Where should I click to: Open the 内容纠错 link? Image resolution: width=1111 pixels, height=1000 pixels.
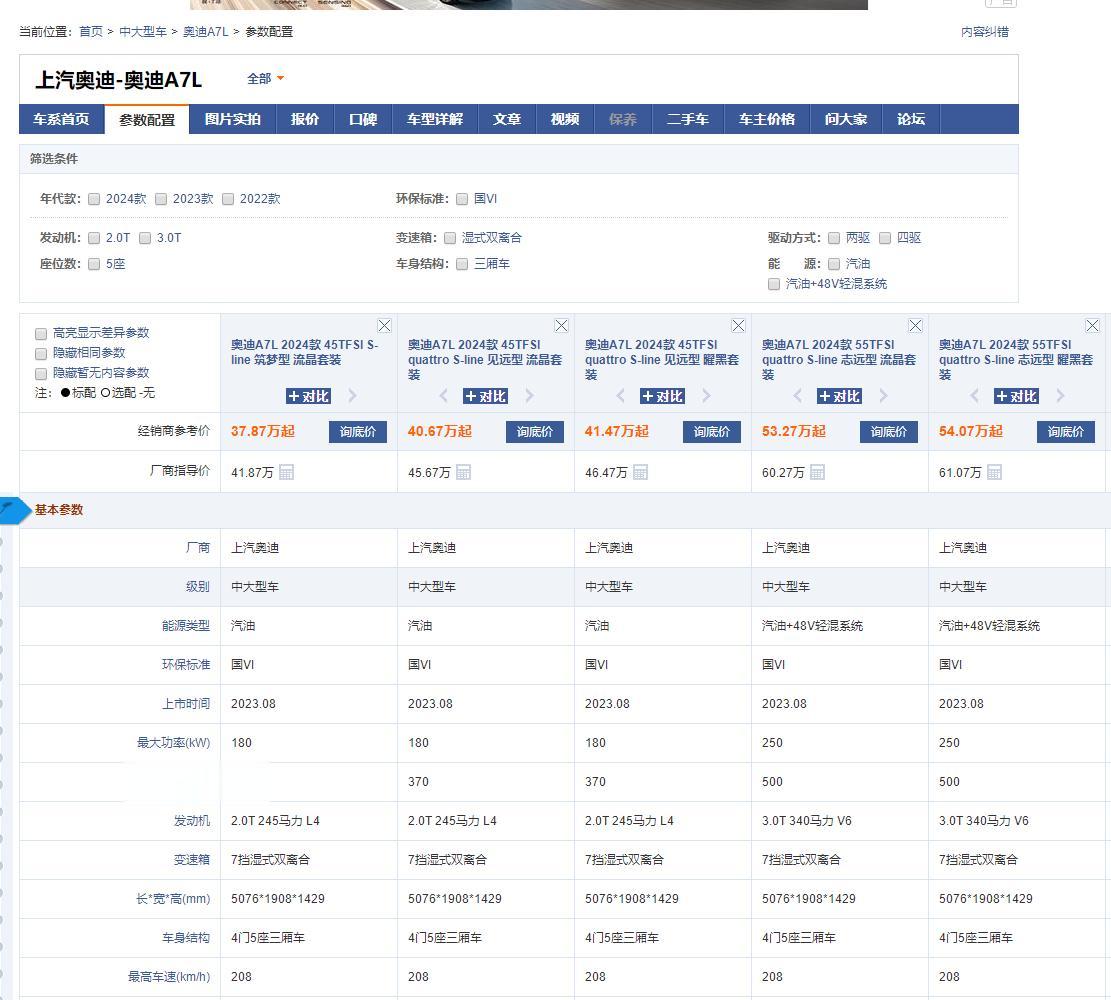click(985, 32)
